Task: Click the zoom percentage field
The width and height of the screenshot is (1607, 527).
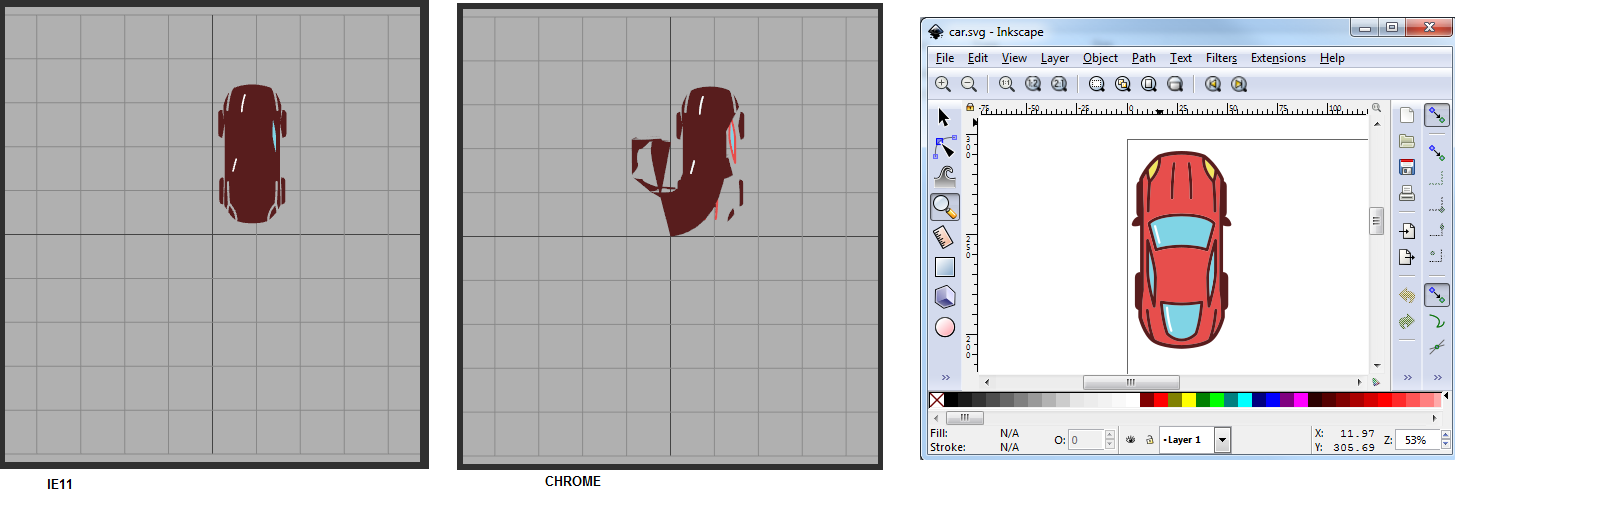Action: 1416,440
